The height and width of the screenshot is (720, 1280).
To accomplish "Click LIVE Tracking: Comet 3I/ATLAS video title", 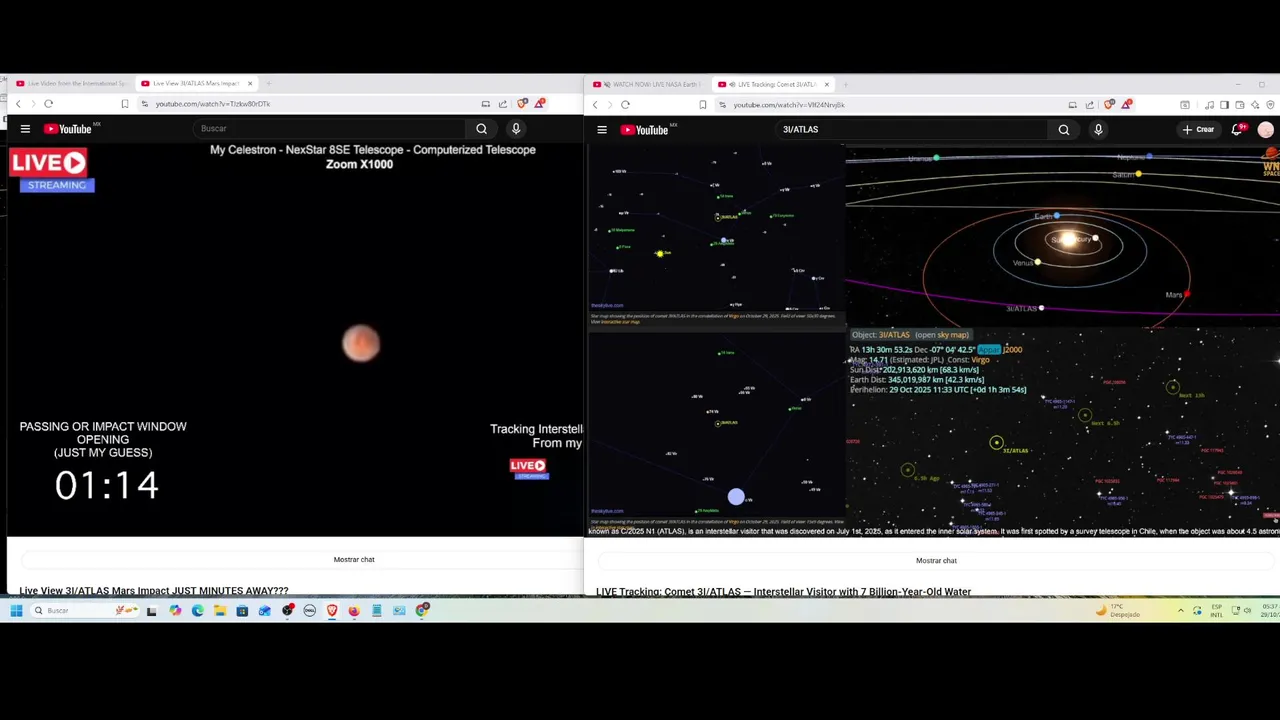I will pyautogui.click(x=783, y=591).
